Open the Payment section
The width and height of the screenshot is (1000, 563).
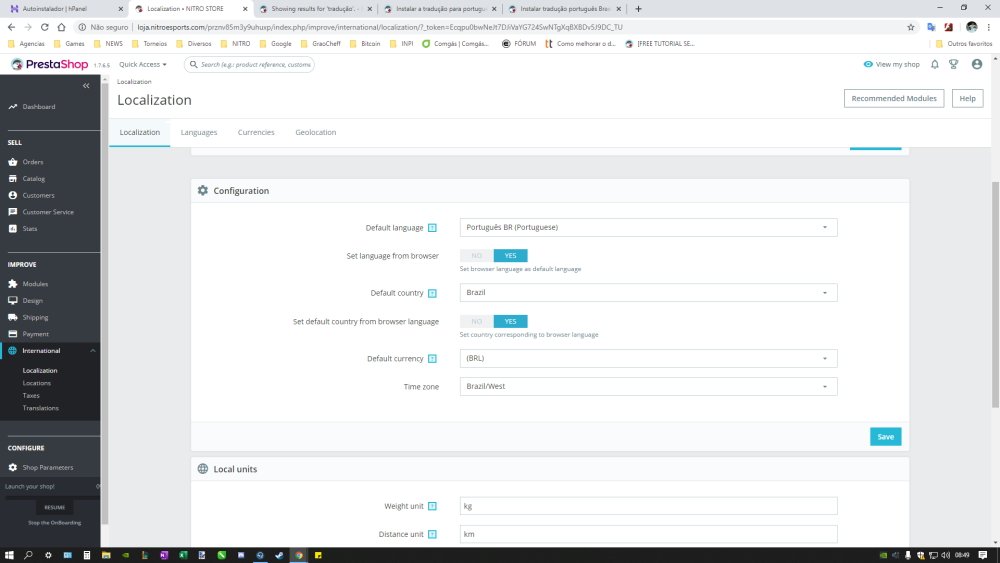(x=35, y=333)
